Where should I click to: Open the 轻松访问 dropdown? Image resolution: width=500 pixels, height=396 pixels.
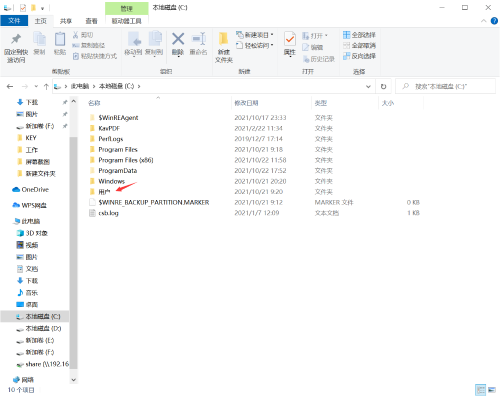point(272,45)
